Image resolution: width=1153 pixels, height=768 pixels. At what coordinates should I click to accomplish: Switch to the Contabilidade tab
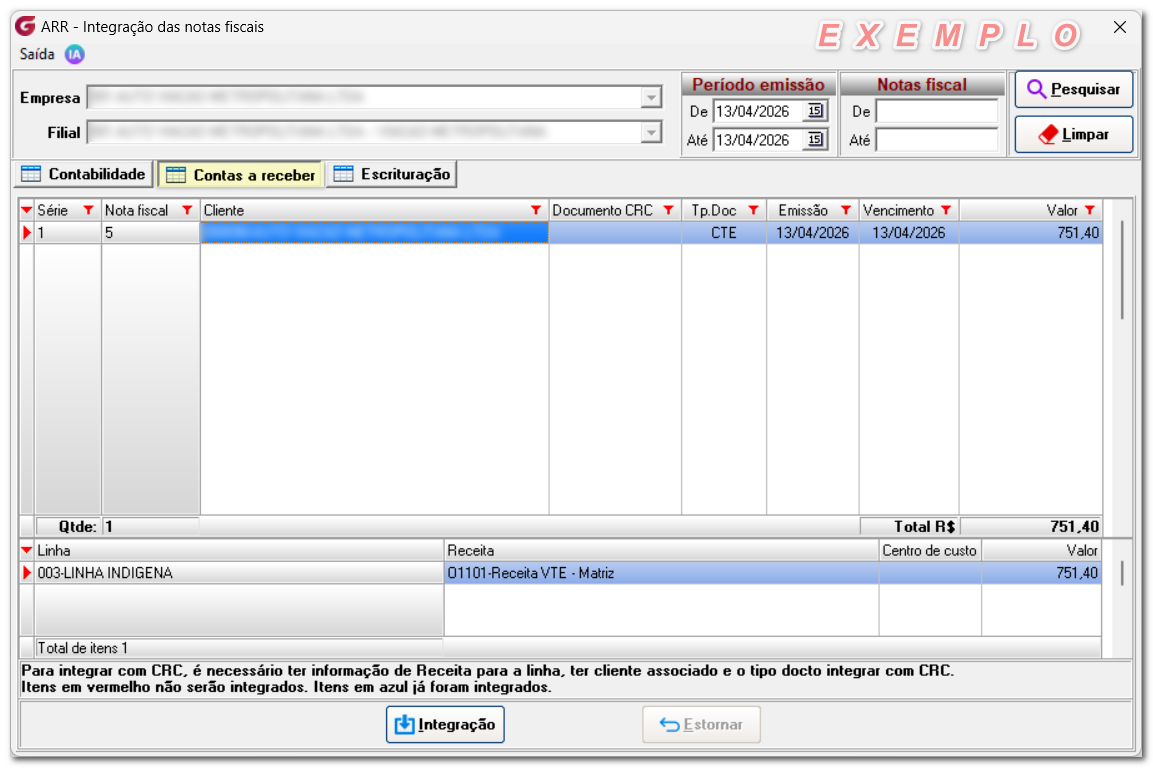point(83,174)
